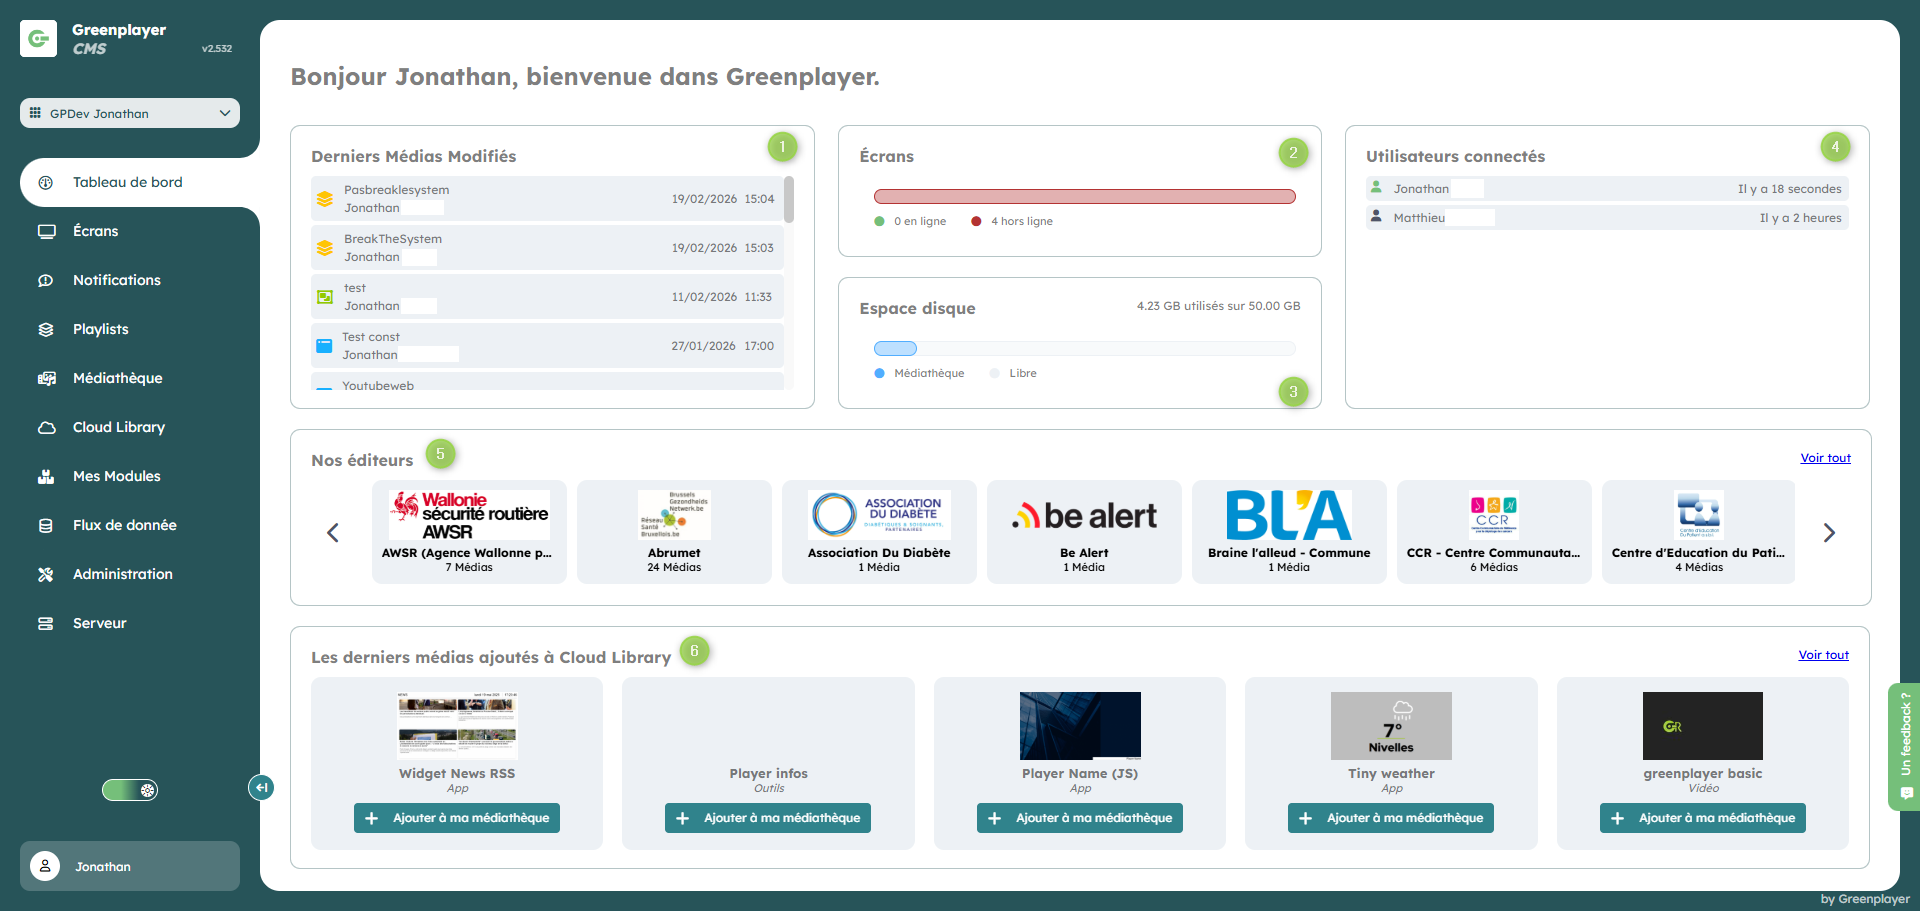This screenshot has height=911, width=1920.
Task: Click the Écrans monitor icon in sidebar
Action: coord(46,231)
